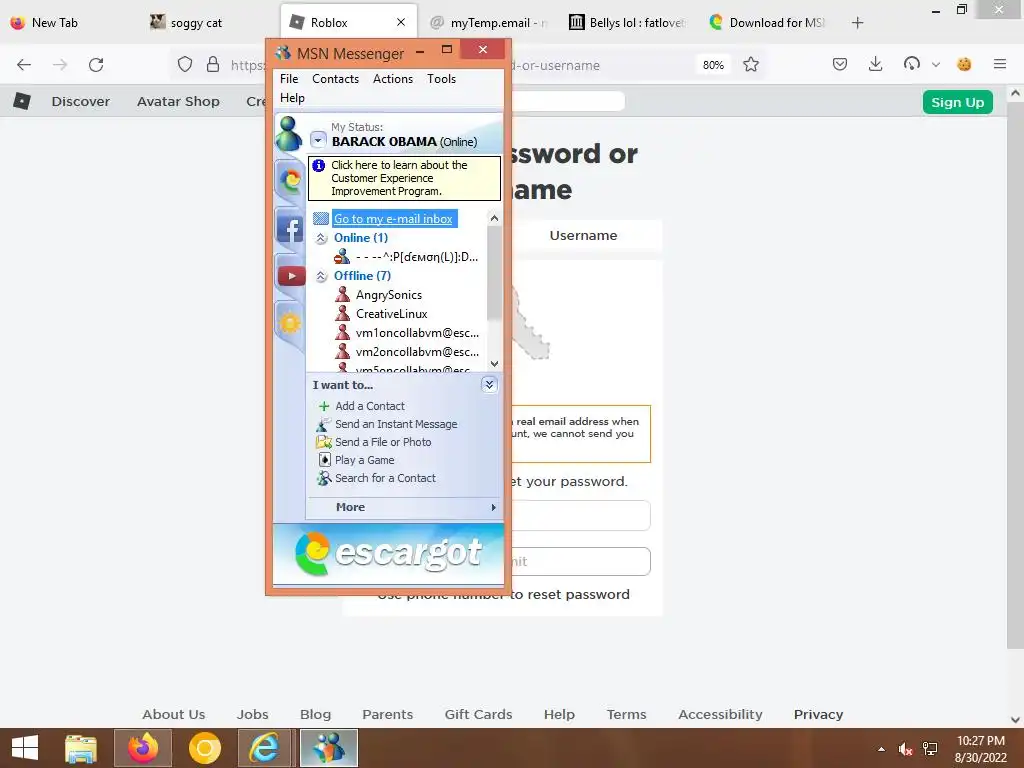The image size is (1024, 768).
Task: Click the tracking protection shield icon
Action: (185, 65)
